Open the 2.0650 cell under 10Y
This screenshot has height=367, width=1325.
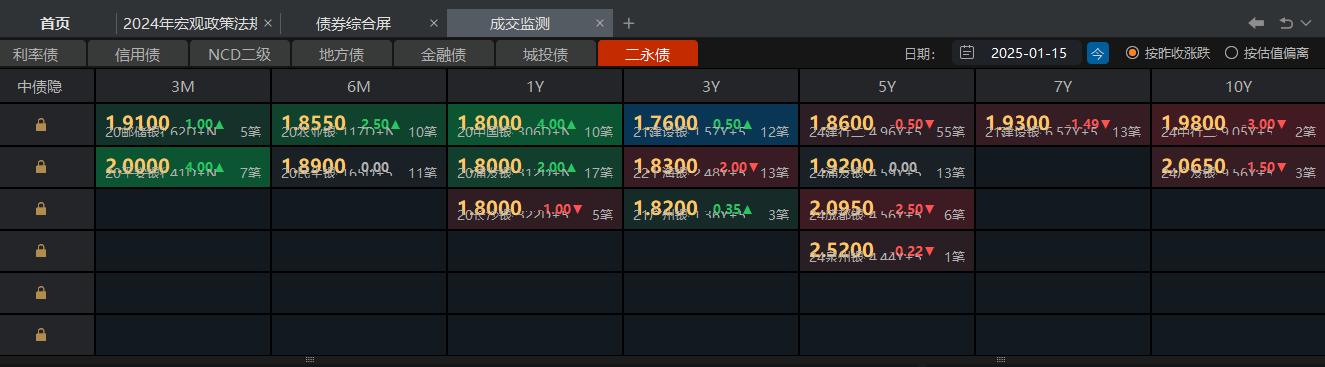(1238, 167)
